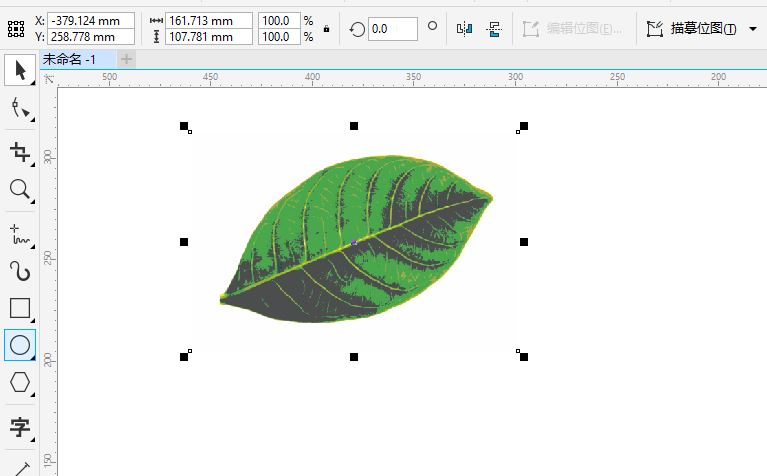Add a new document with plus tab

click(126, 60)
